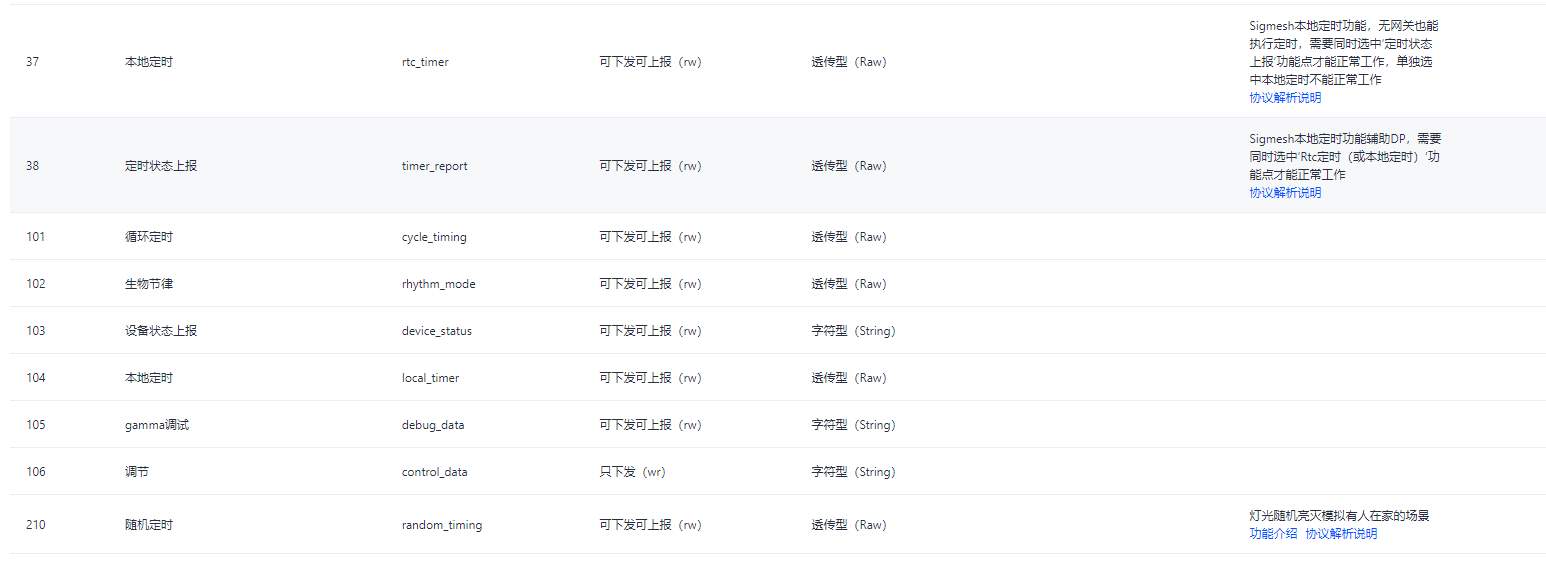Select the debug_data identifier
This screenshot has width=1546, height=565.
[433, 425]
